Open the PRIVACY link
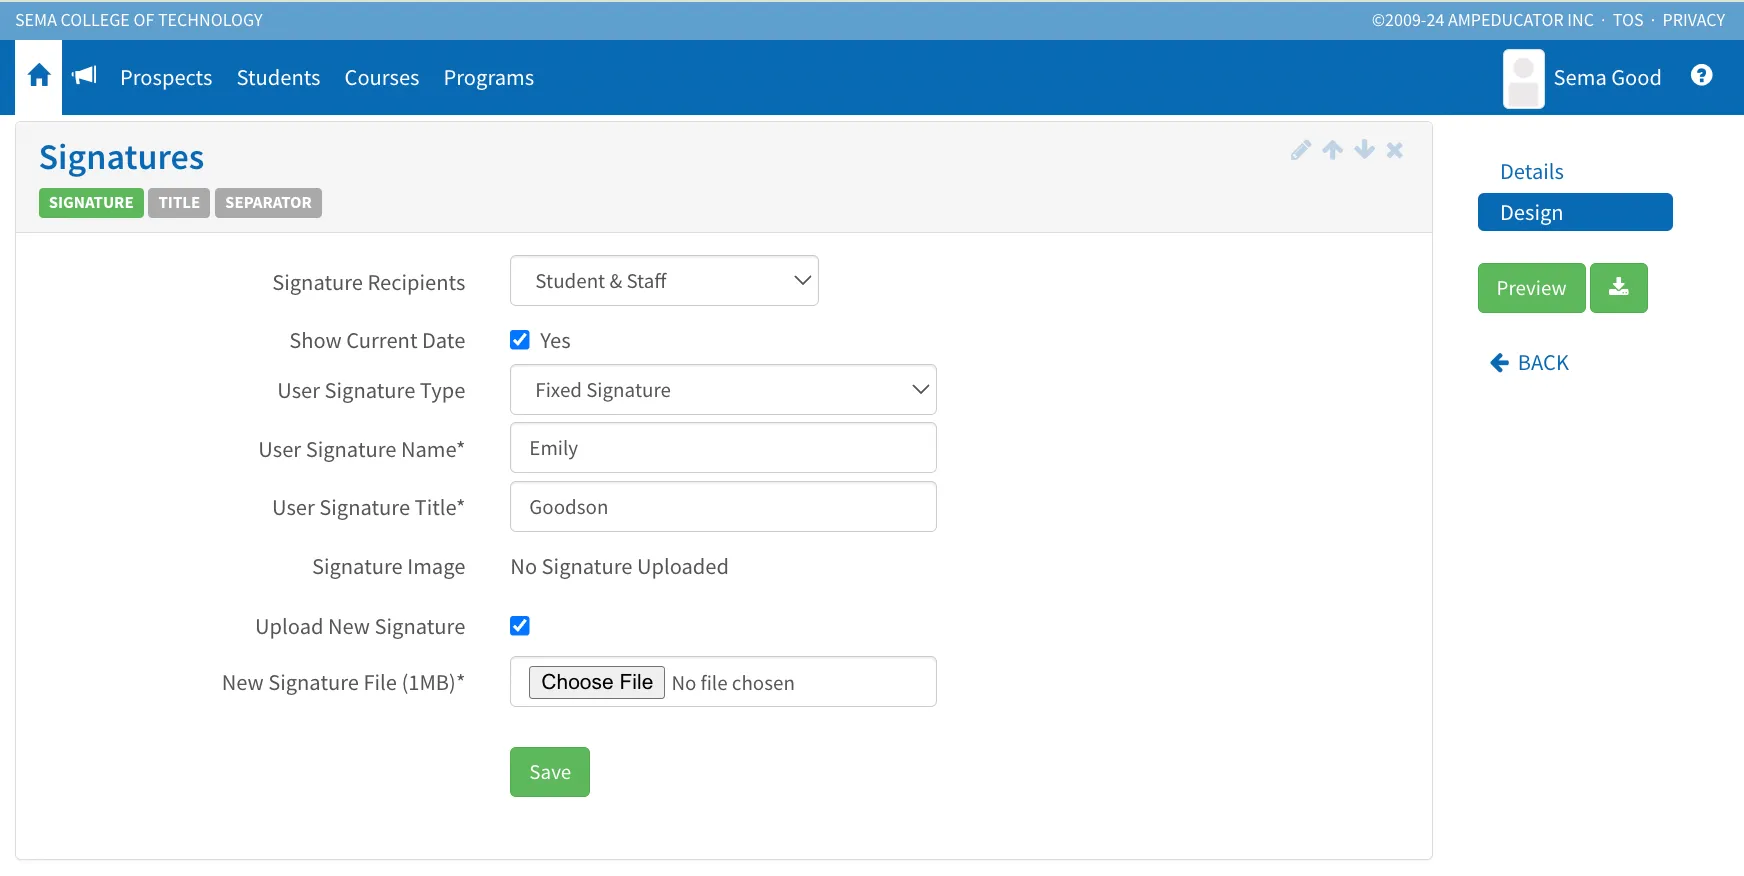The height and width of the screenshot is (876, 1744). click(x=1694, y=20)
